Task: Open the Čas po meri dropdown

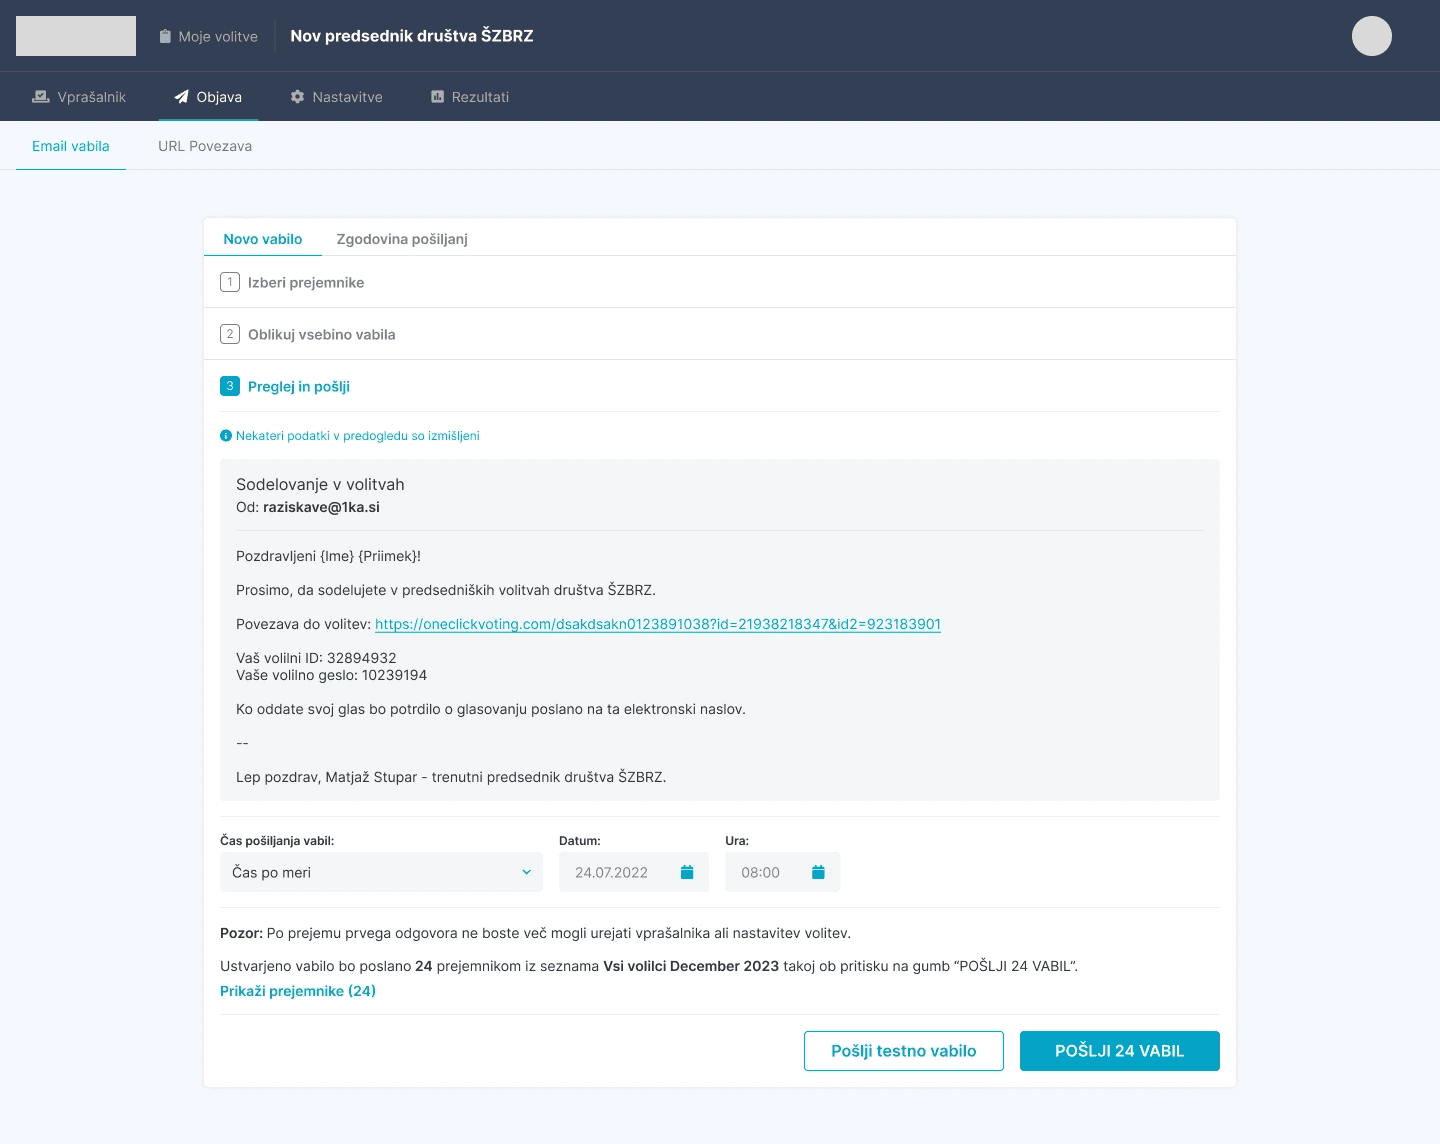Action: tap(380, 871)
